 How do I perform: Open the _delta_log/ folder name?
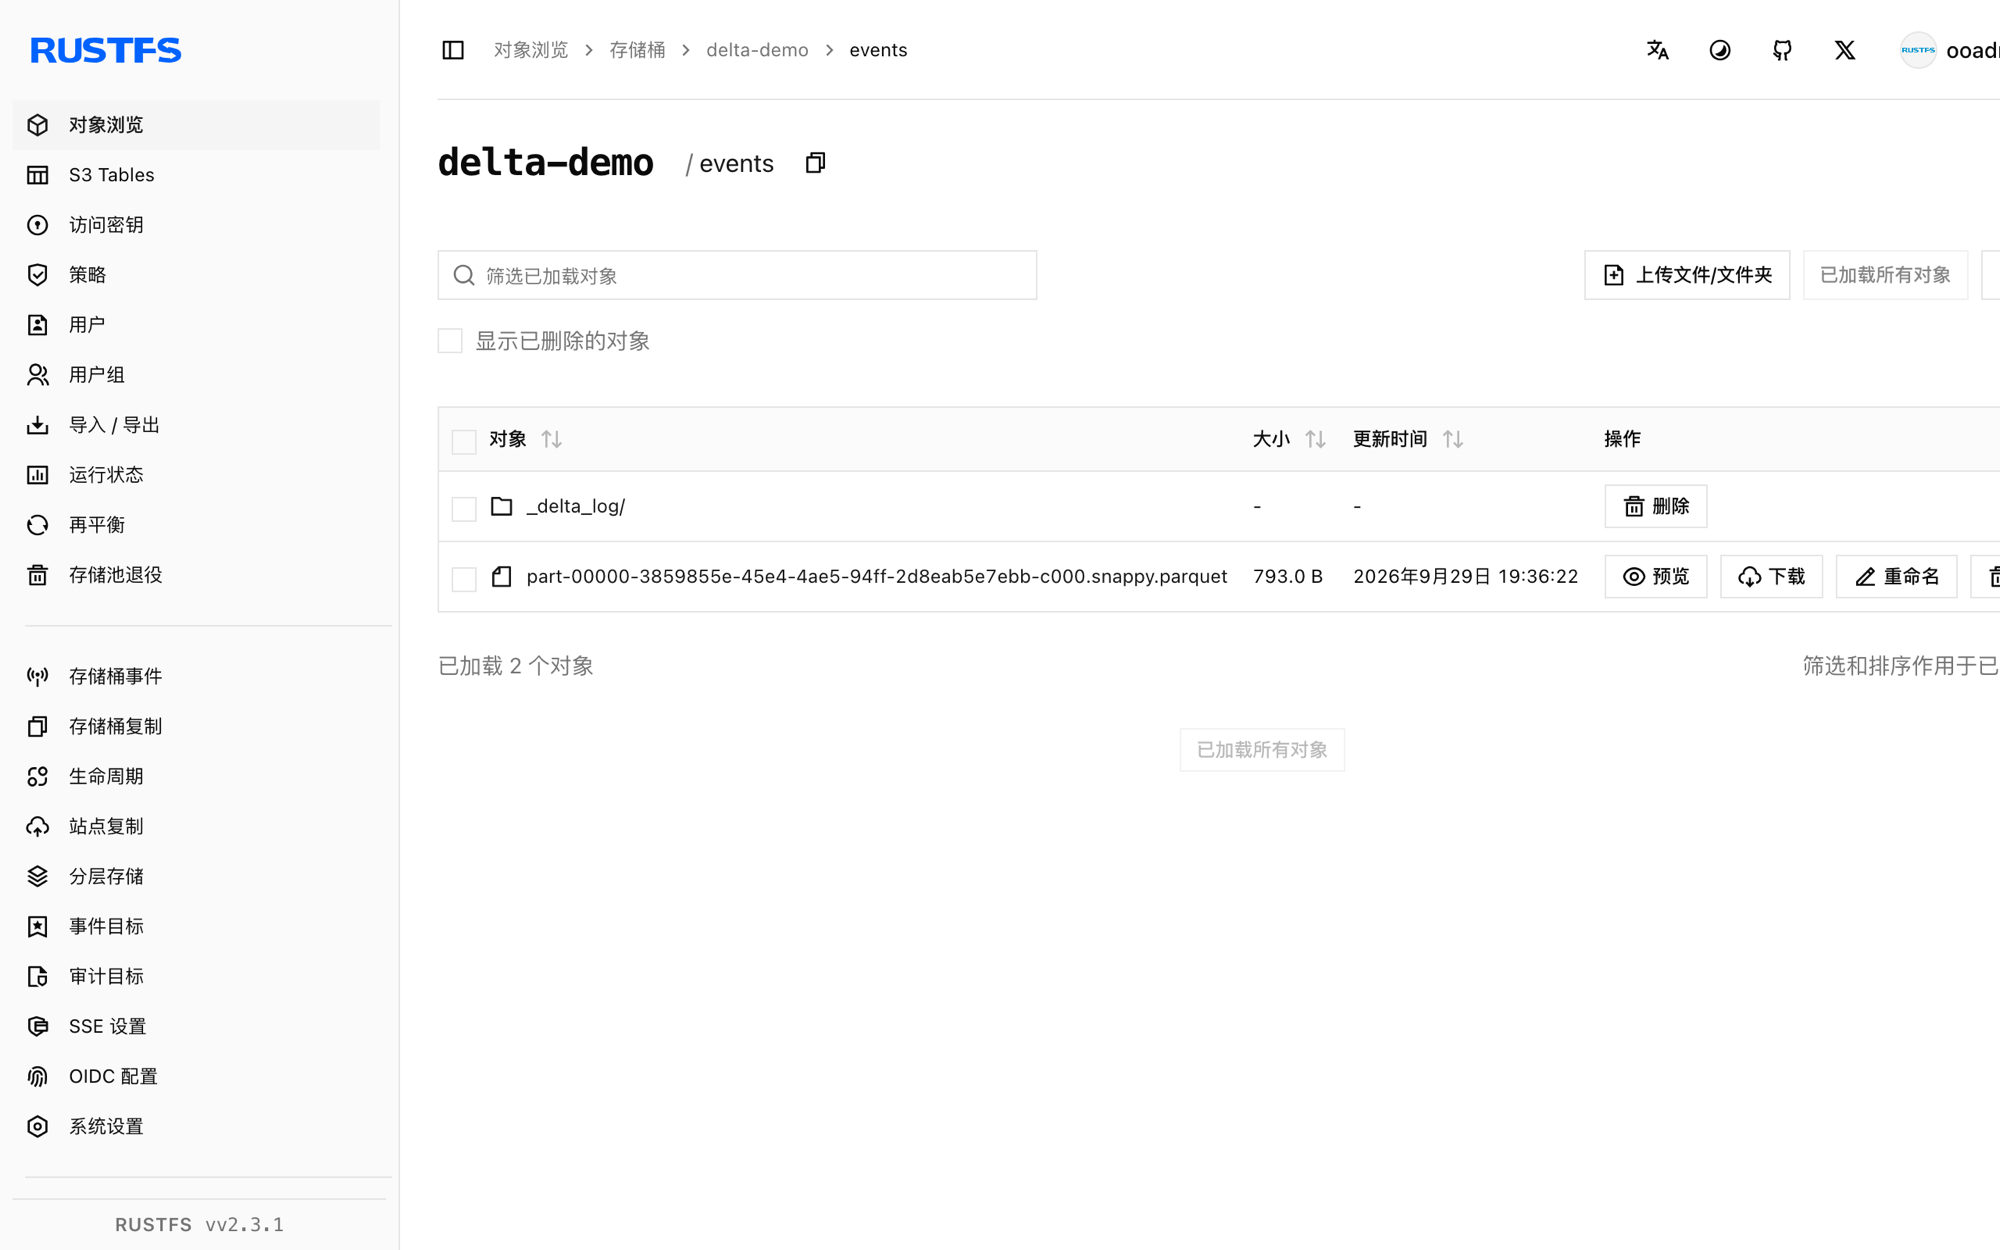pos(576,506)
